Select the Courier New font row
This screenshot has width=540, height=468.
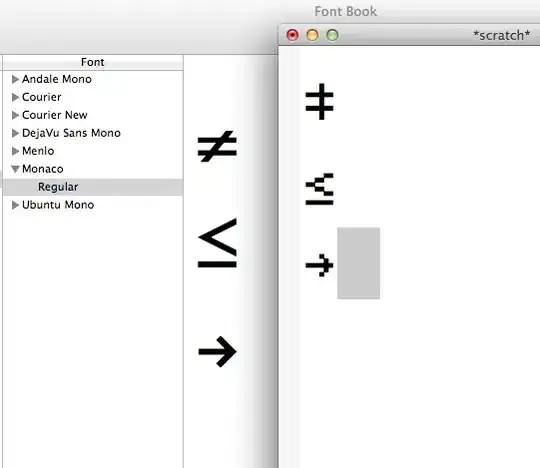pos(93,115)
